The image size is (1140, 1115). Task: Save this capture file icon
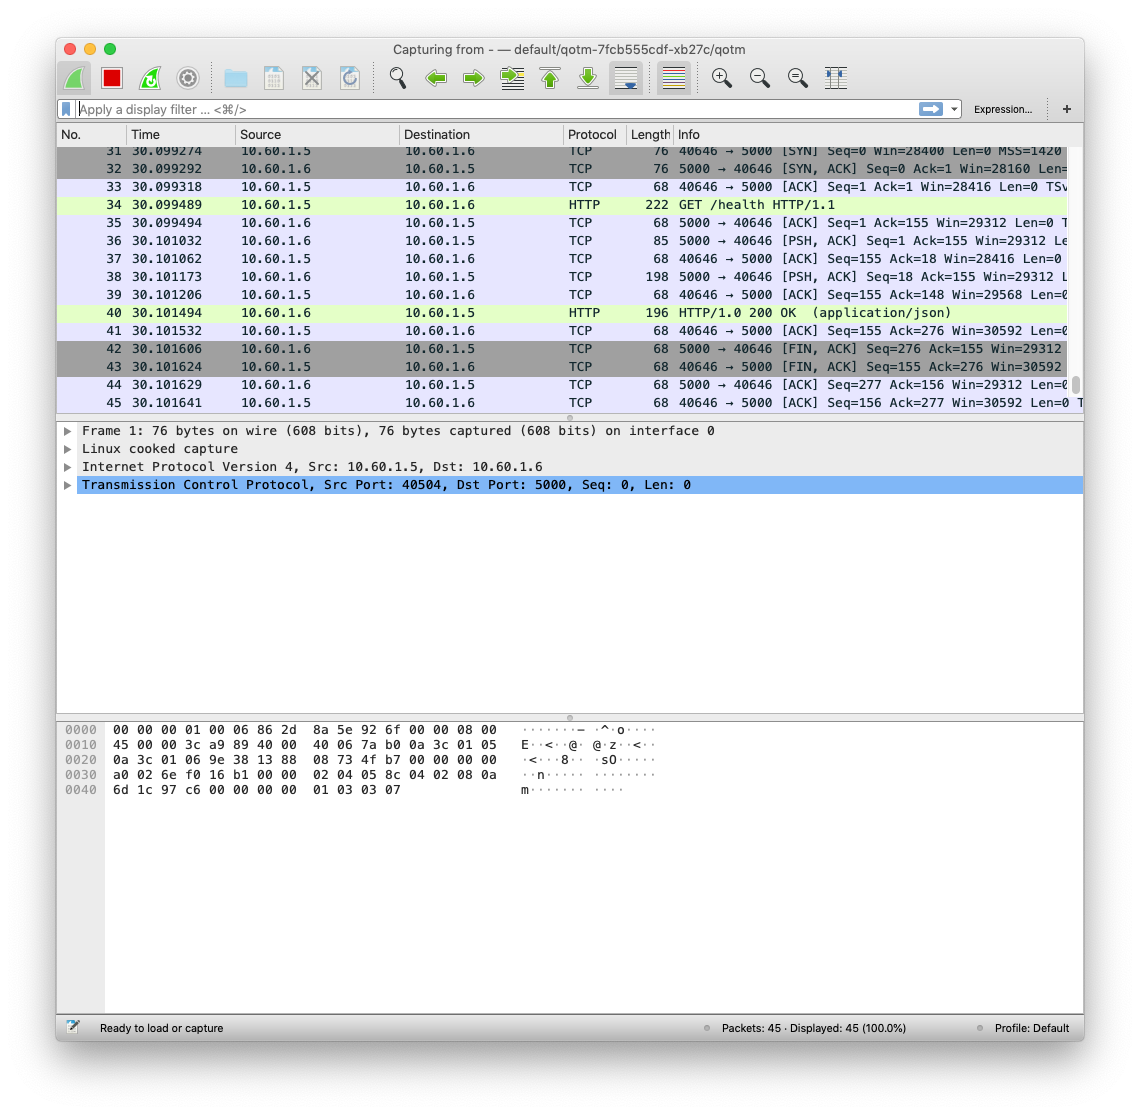coord(274,79)
